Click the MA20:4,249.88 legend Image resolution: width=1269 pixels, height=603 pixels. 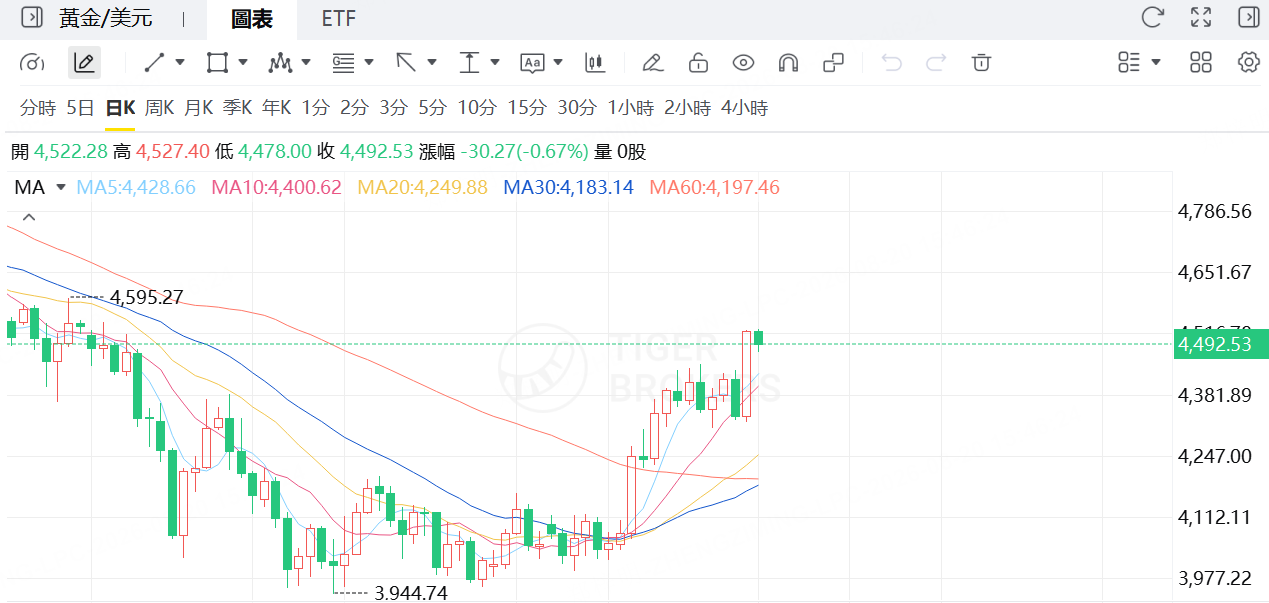(x=423, y=187)
